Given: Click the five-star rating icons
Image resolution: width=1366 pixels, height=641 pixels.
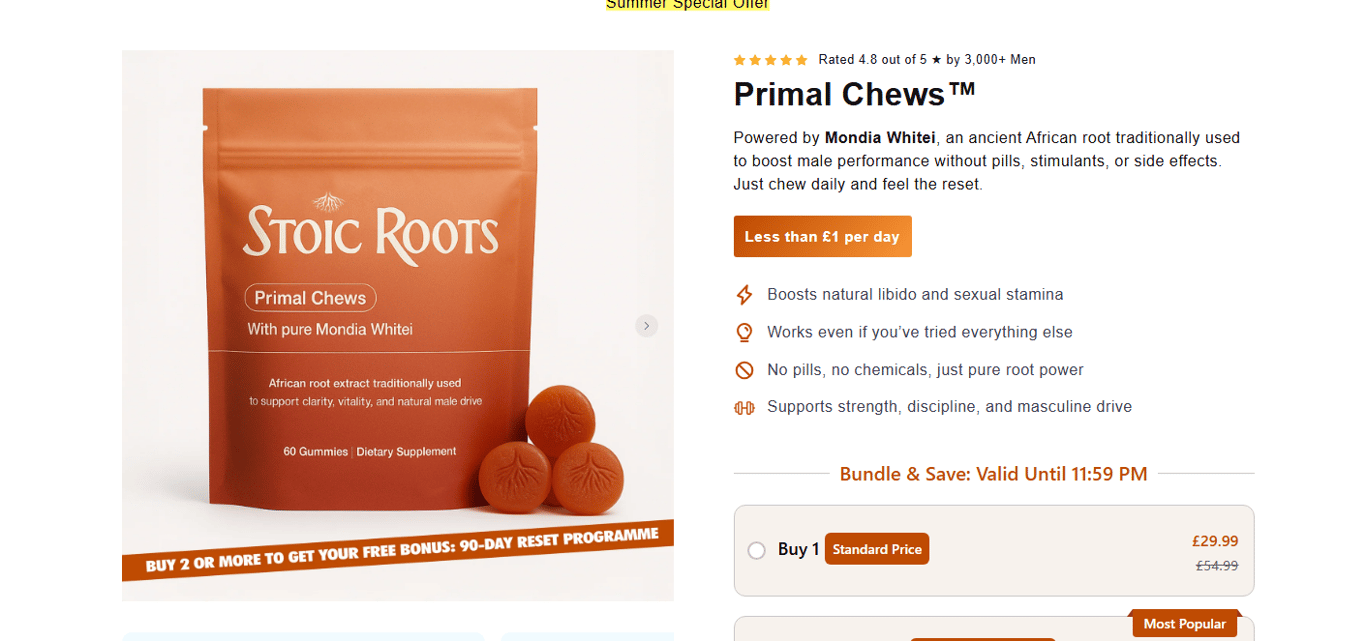Looking at the screenshot, I should coord(770,60).
